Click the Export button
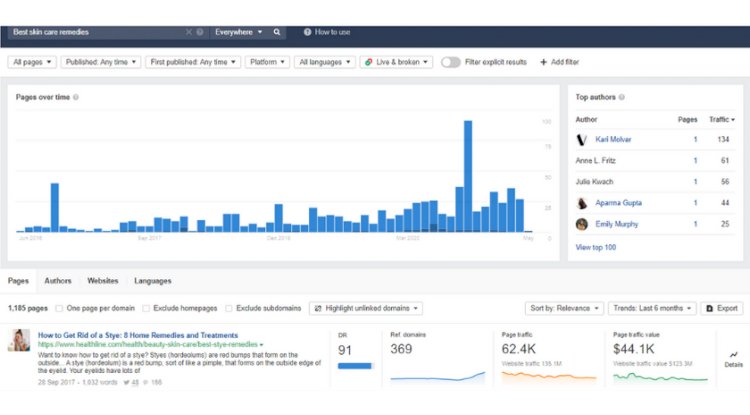The width and height of the screenshot is (750, 415). (722, 308)
